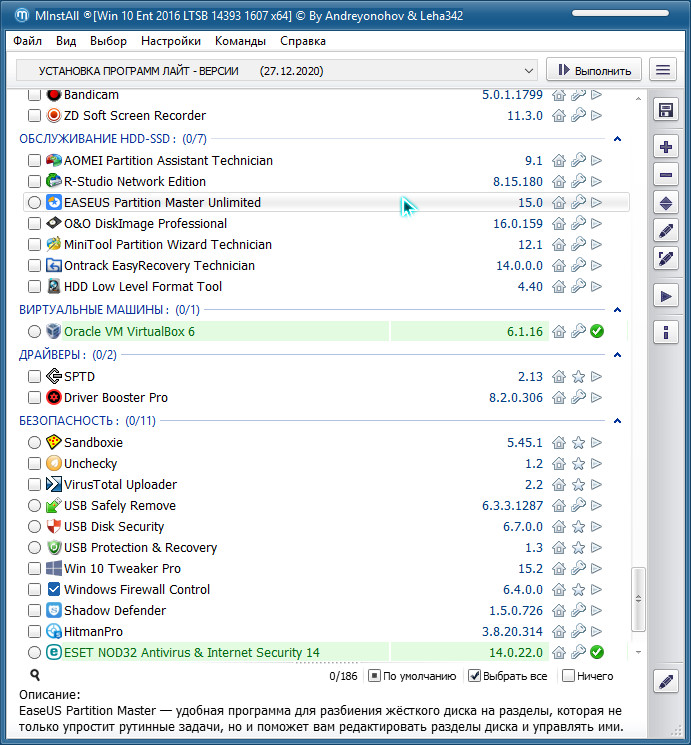The image size is (691, 745).
Task: Click scrollbar down arrow in program list
Action: click(x=639, y=652)
